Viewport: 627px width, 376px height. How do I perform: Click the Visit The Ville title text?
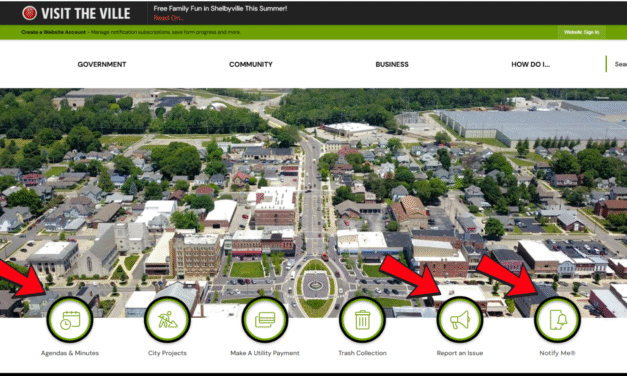[86, 14]
